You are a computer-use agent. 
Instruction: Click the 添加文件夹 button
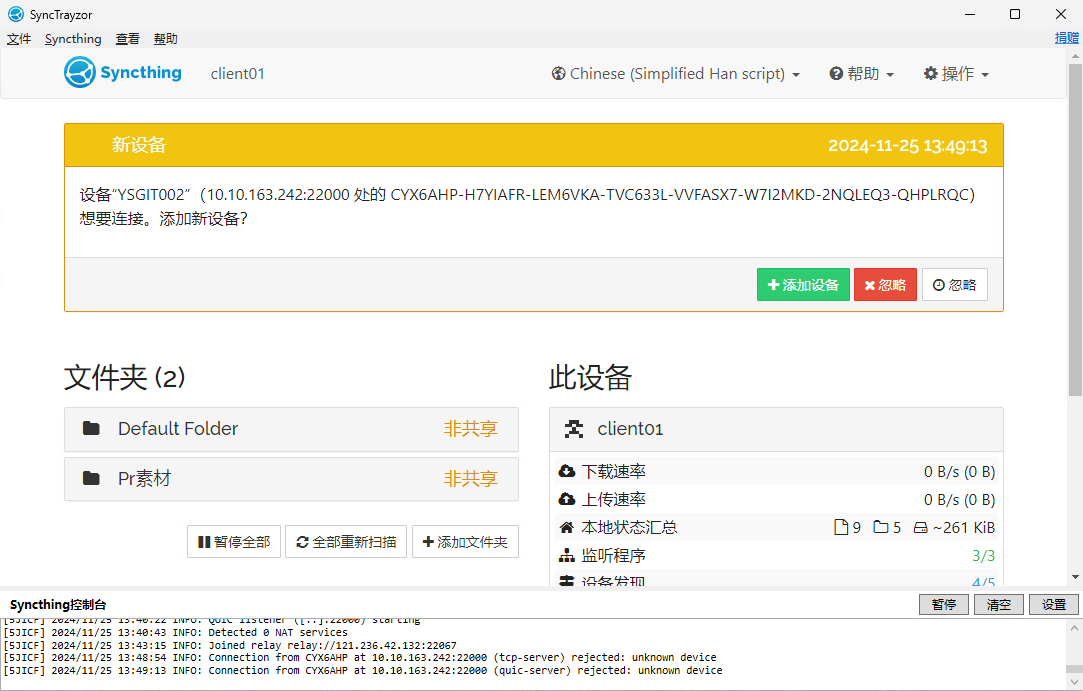point(466,542)
